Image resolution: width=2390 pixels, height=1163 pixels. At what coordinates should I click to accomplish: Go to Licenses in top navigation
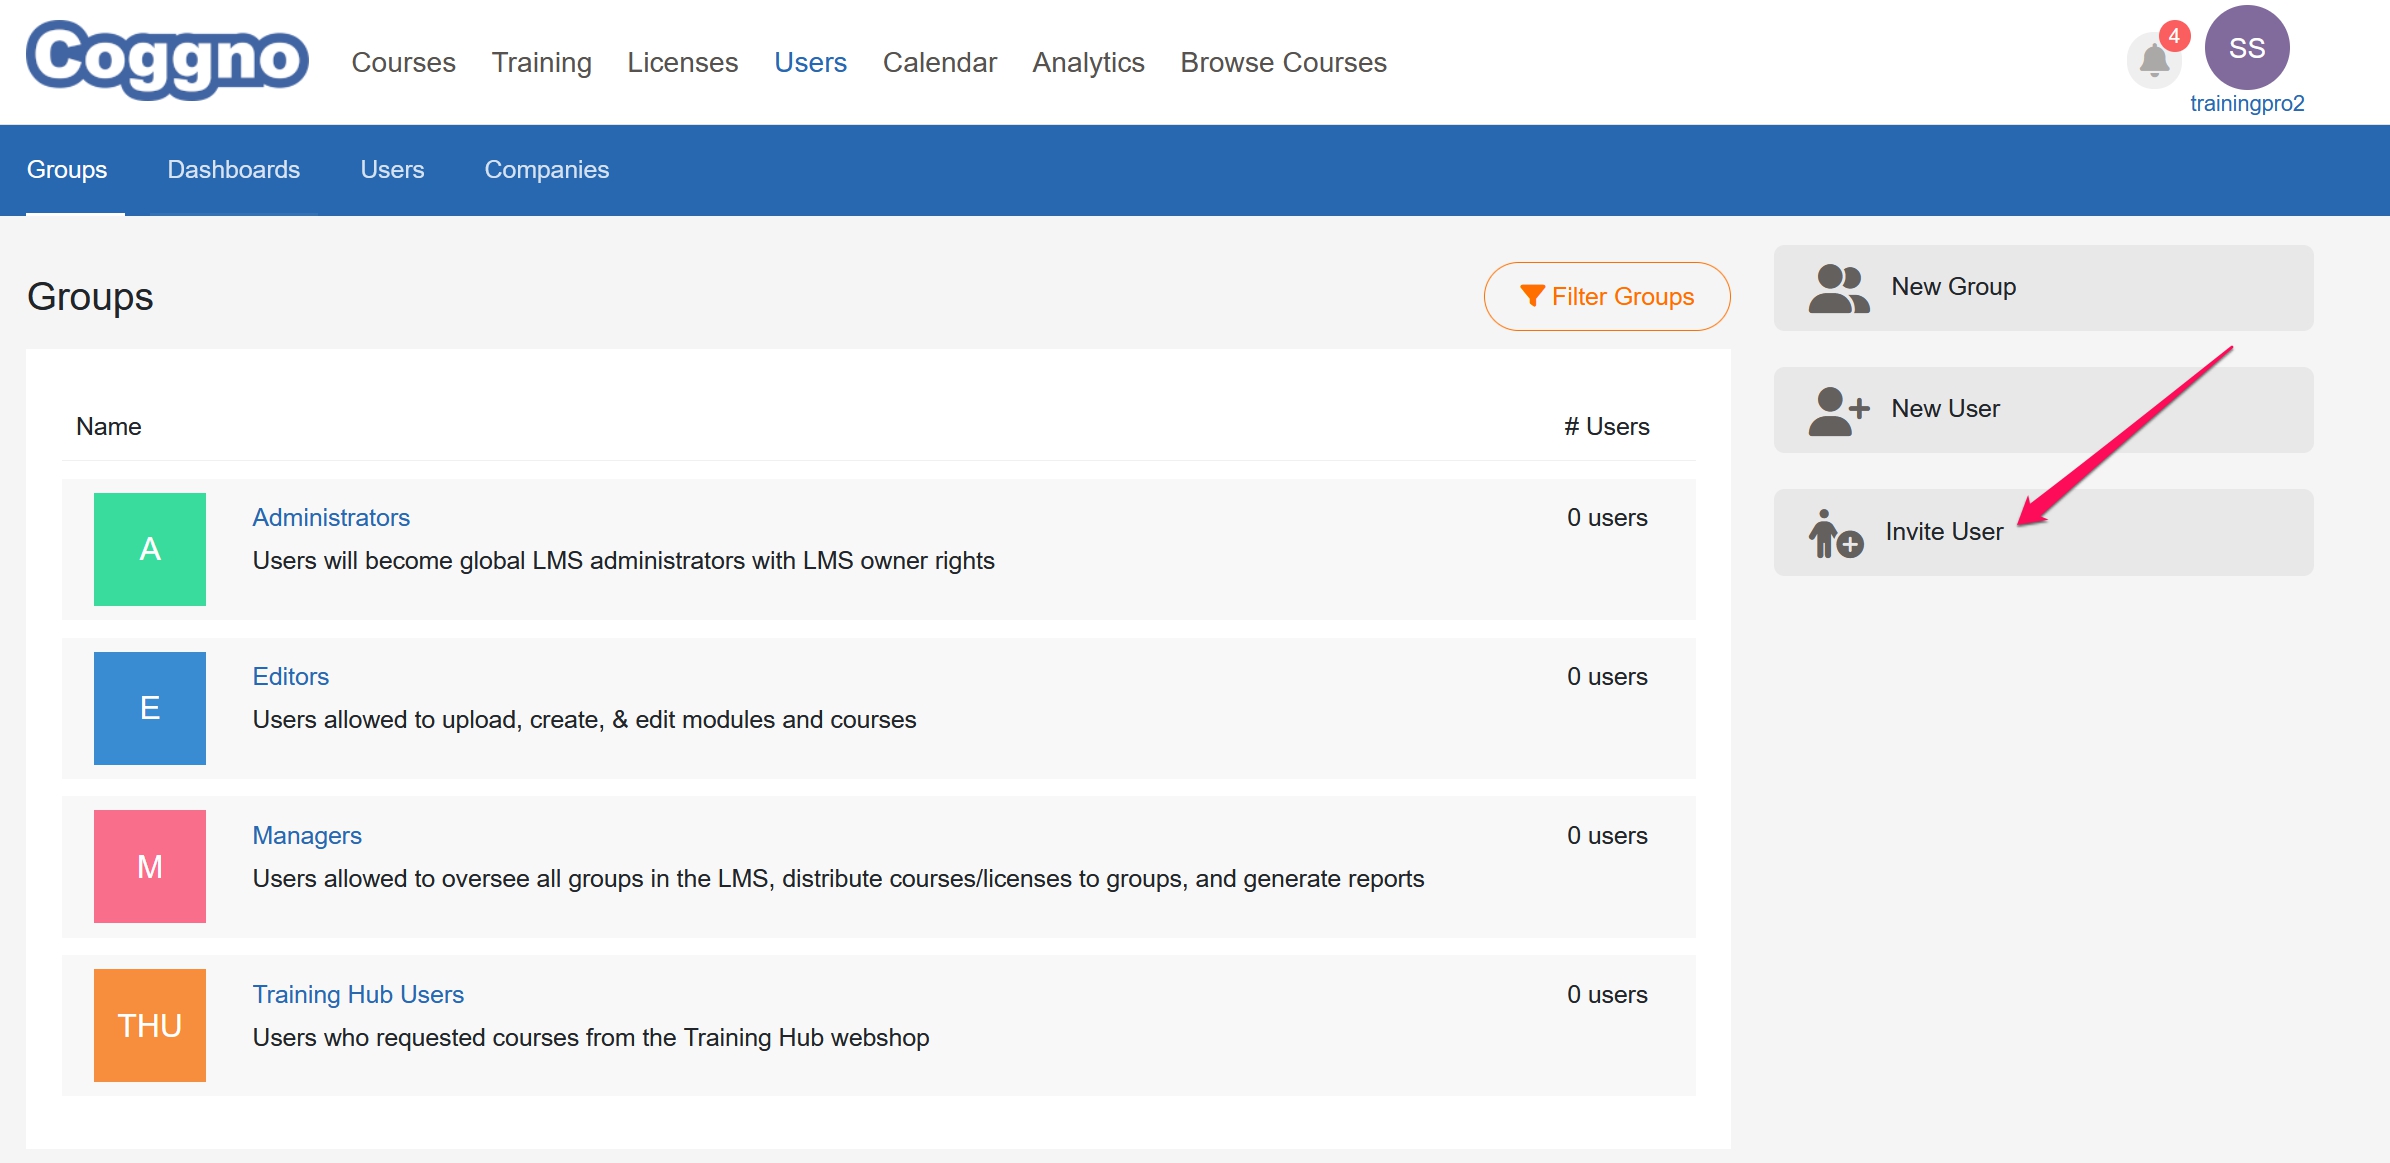coord(682,62)
